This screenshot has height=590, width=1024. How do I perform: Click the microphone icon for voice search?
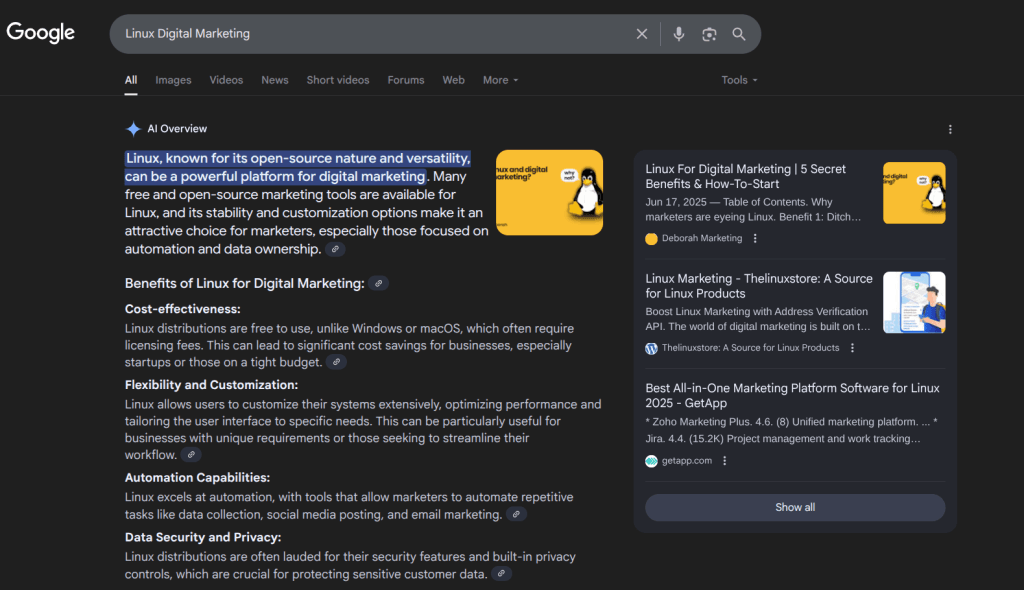click(x=679, y=33)
